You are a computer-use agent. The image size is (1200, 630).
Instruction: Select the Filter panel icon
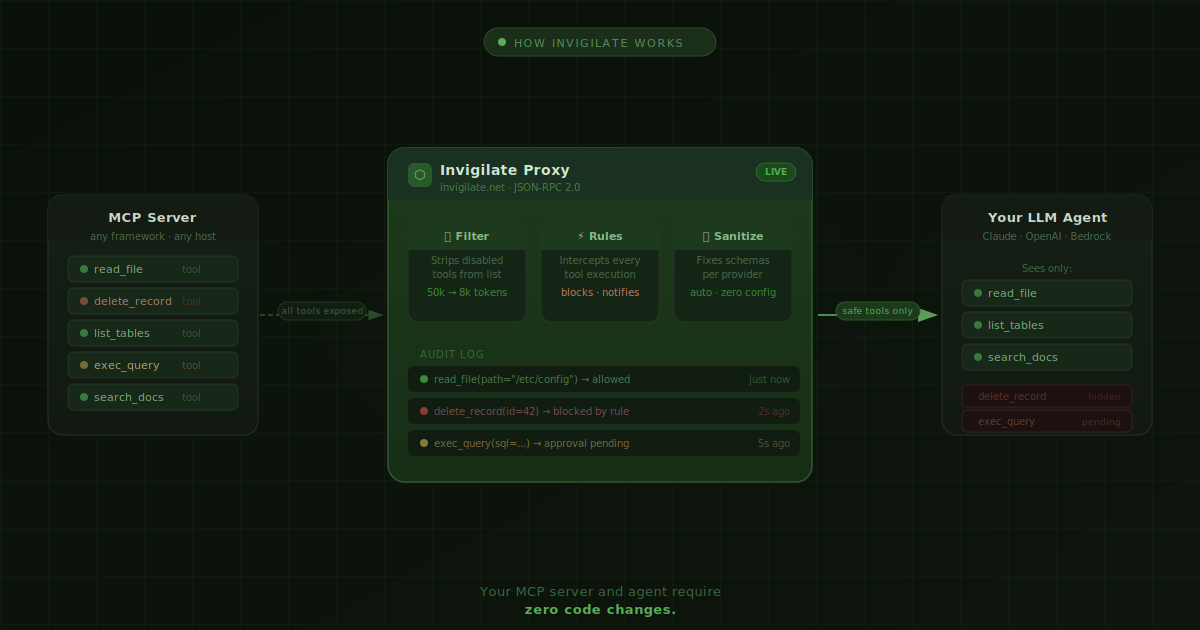446,236
